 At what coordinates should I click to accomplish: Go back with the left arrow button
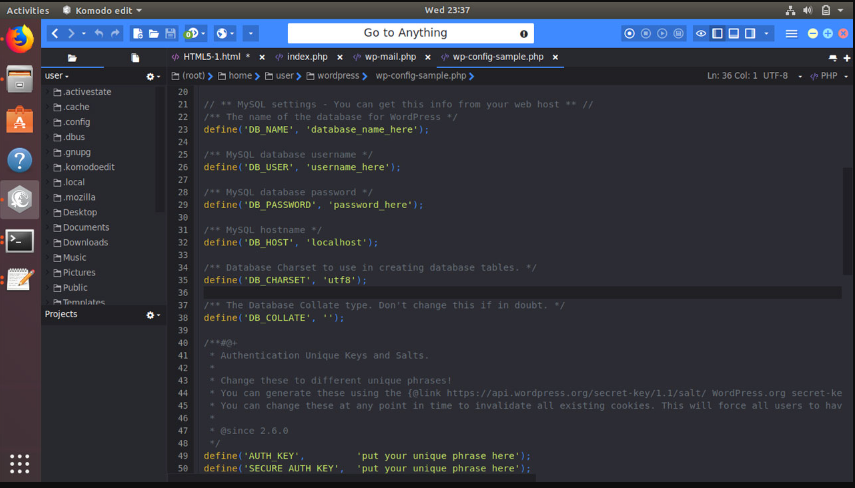coord(55,33)
